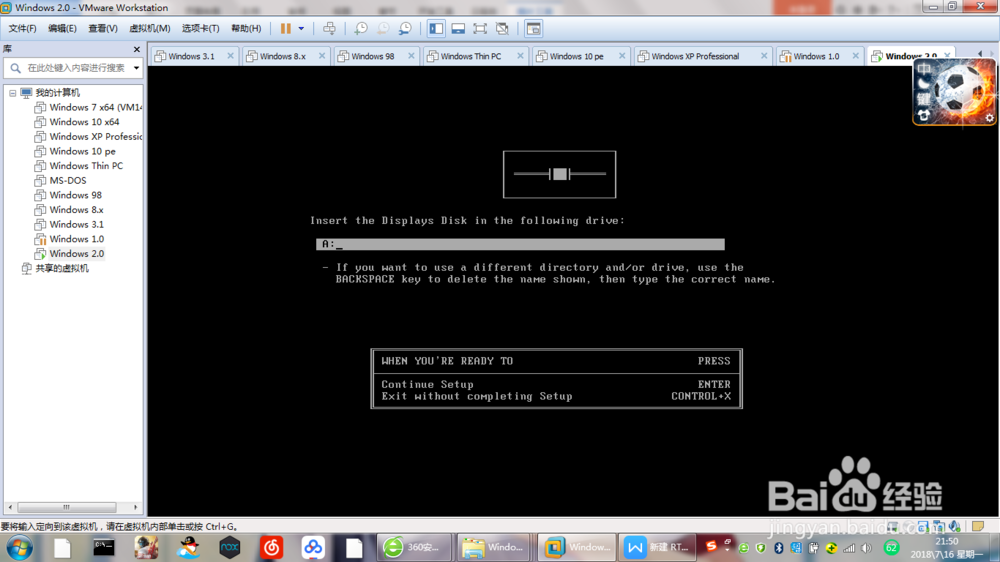The width and height of the screenshot is (1000, 562).
Task: Switch to the Windows 8.x tab
Action: (282, 56)
